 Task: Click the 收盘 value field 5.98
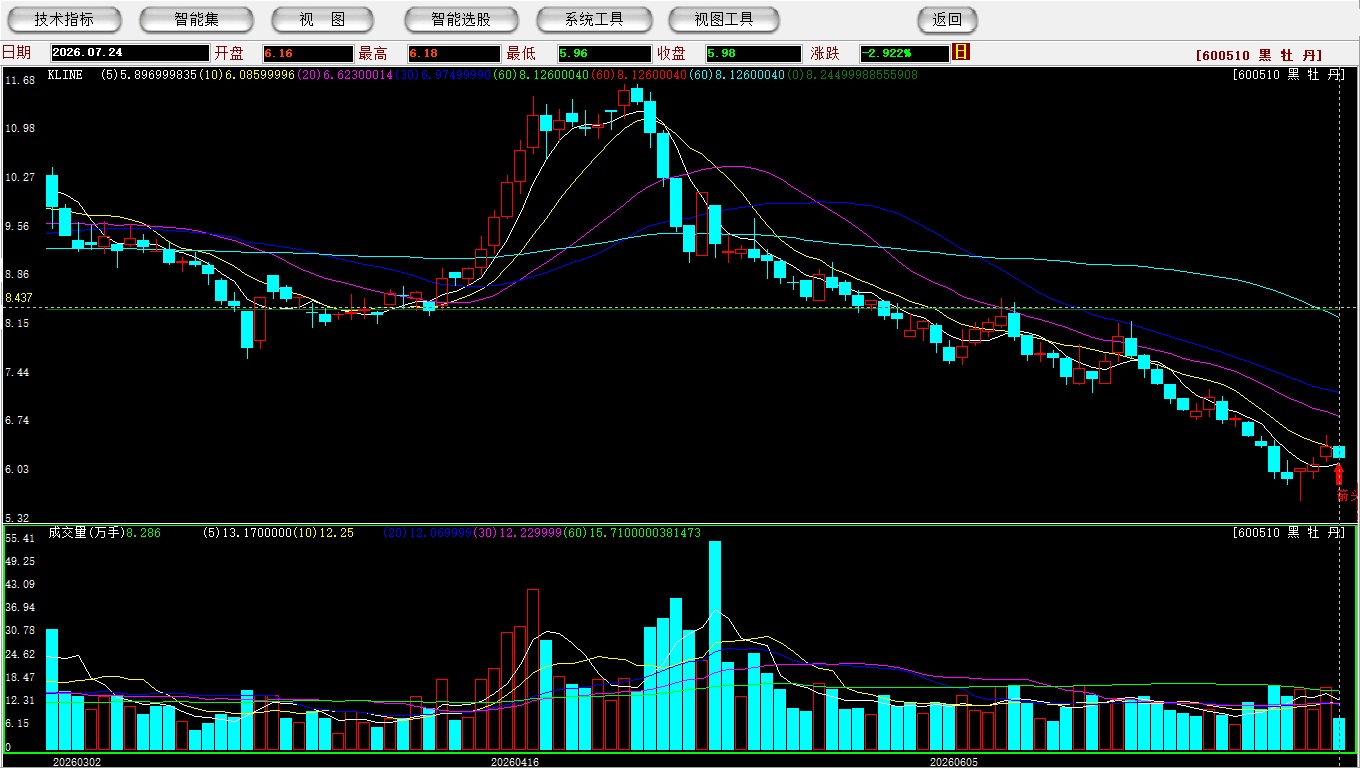point(753,53)
